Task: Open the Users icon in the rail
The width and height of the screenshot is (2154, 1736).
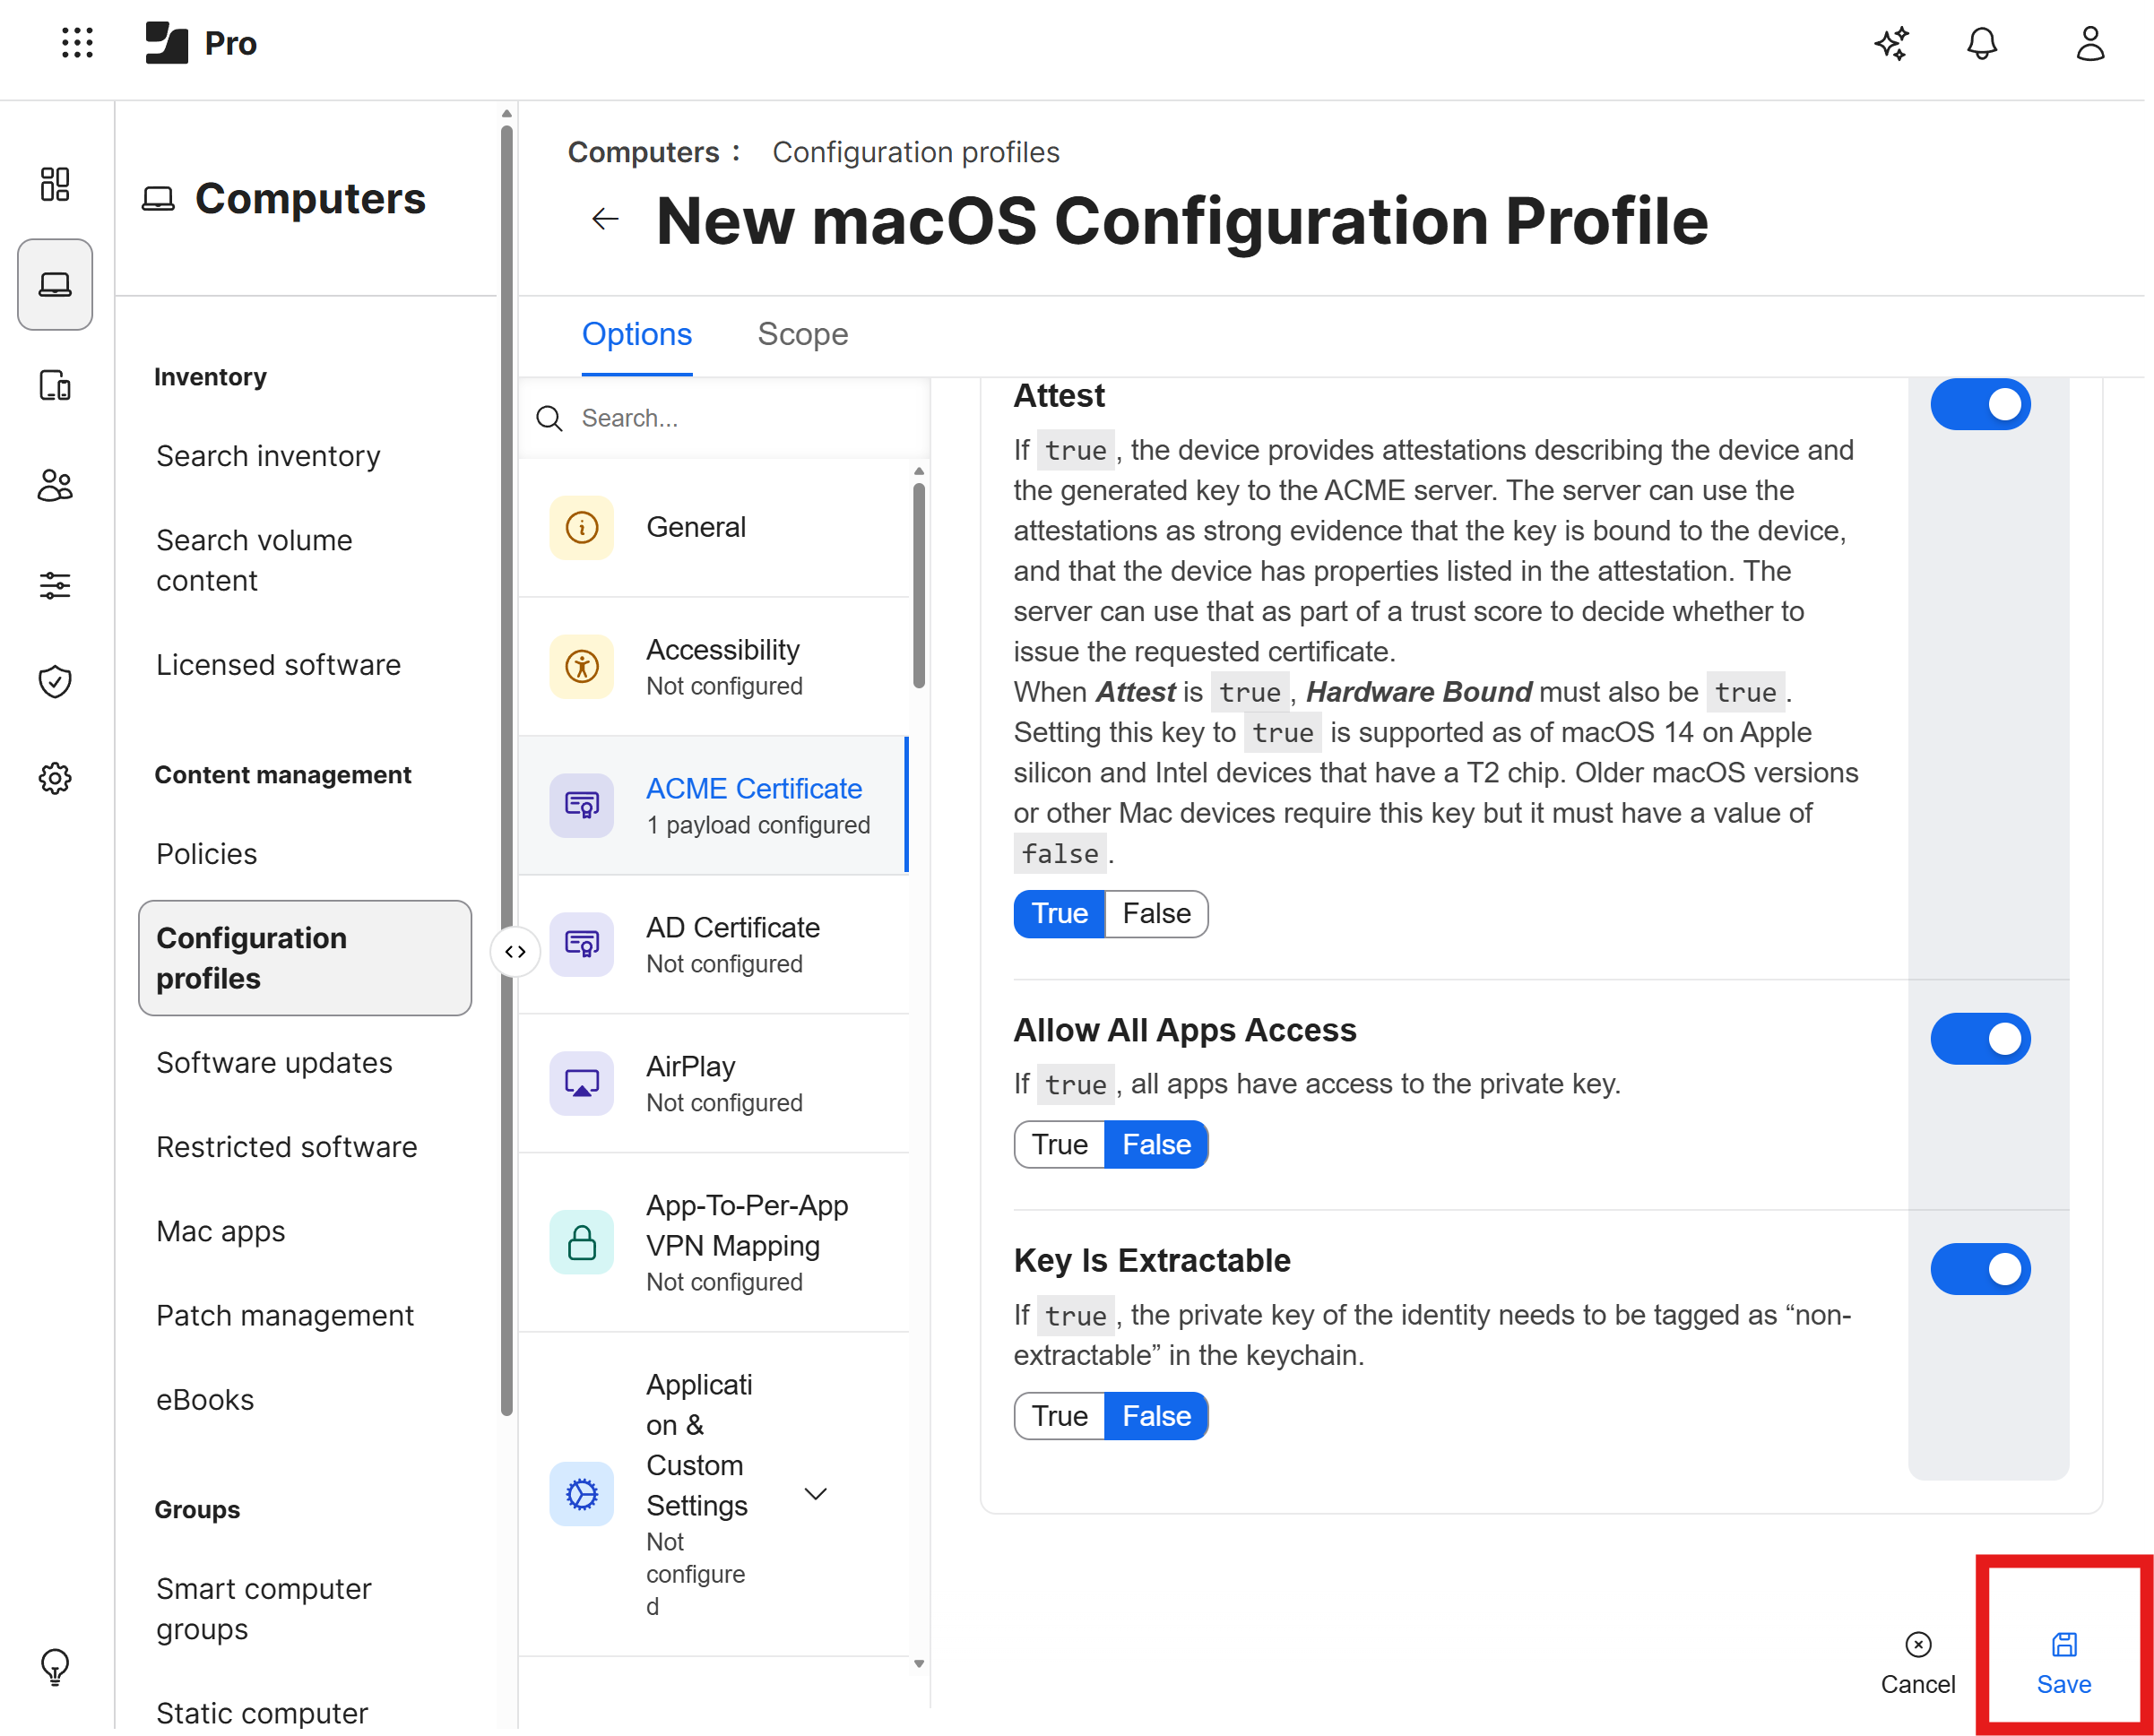Action: click(55, 486)
